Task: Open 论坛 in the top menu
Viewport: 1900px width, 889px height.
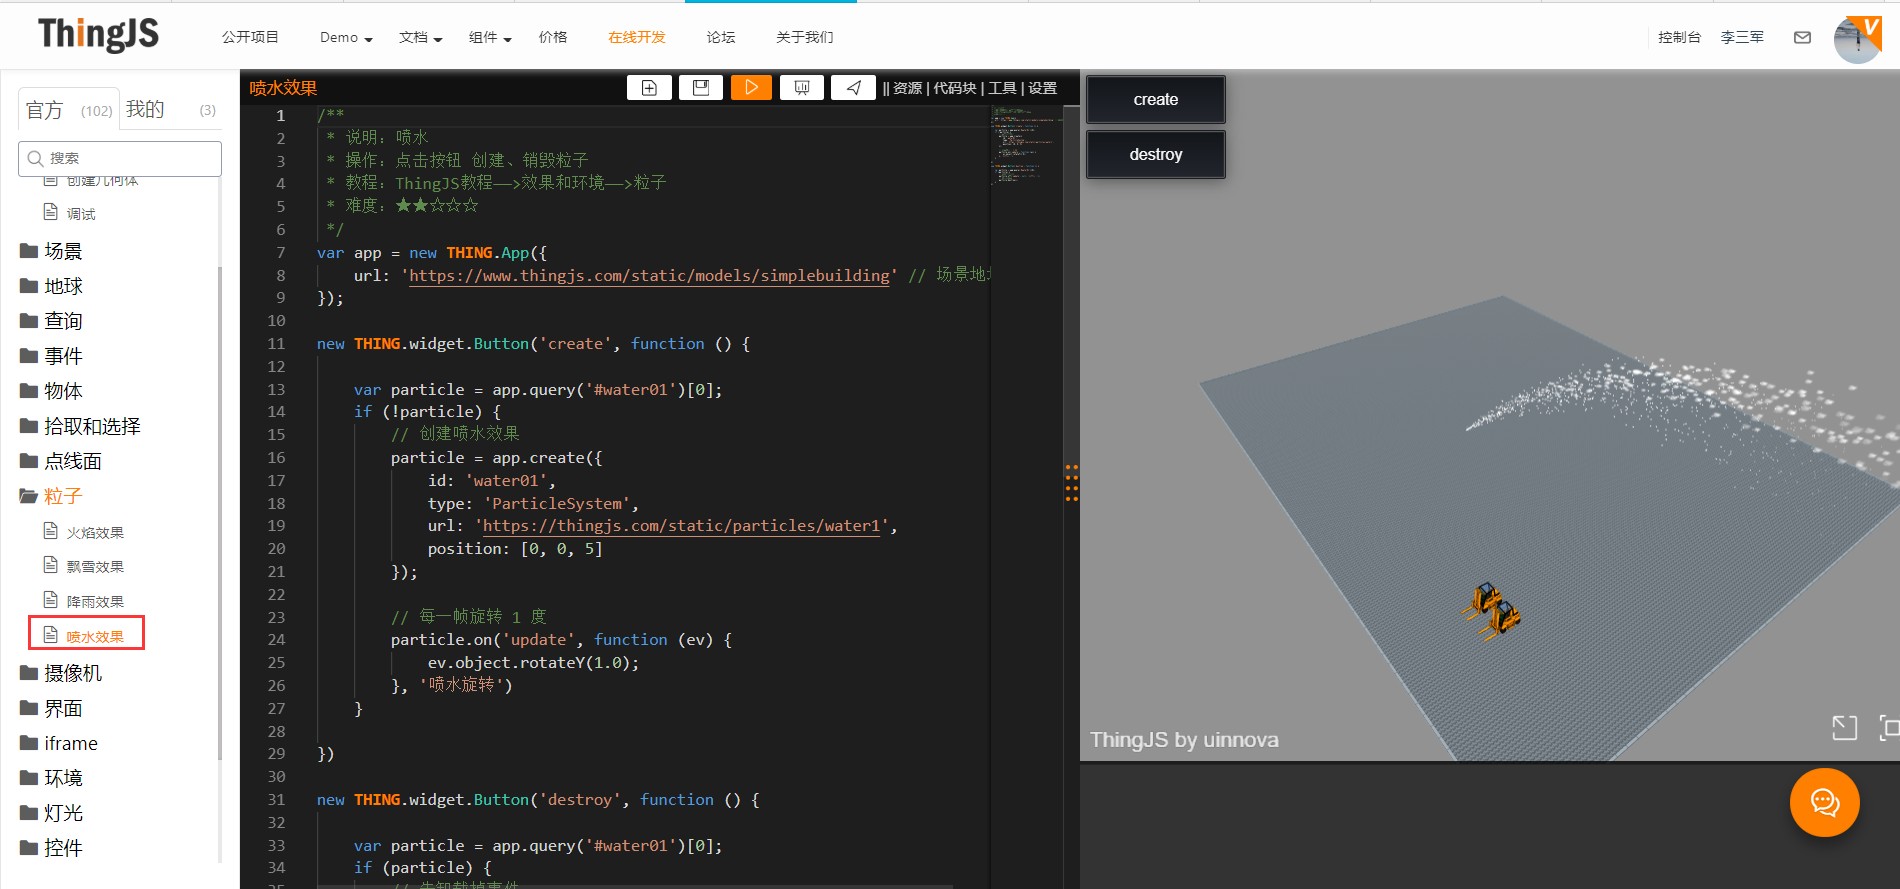Action: 721,37
